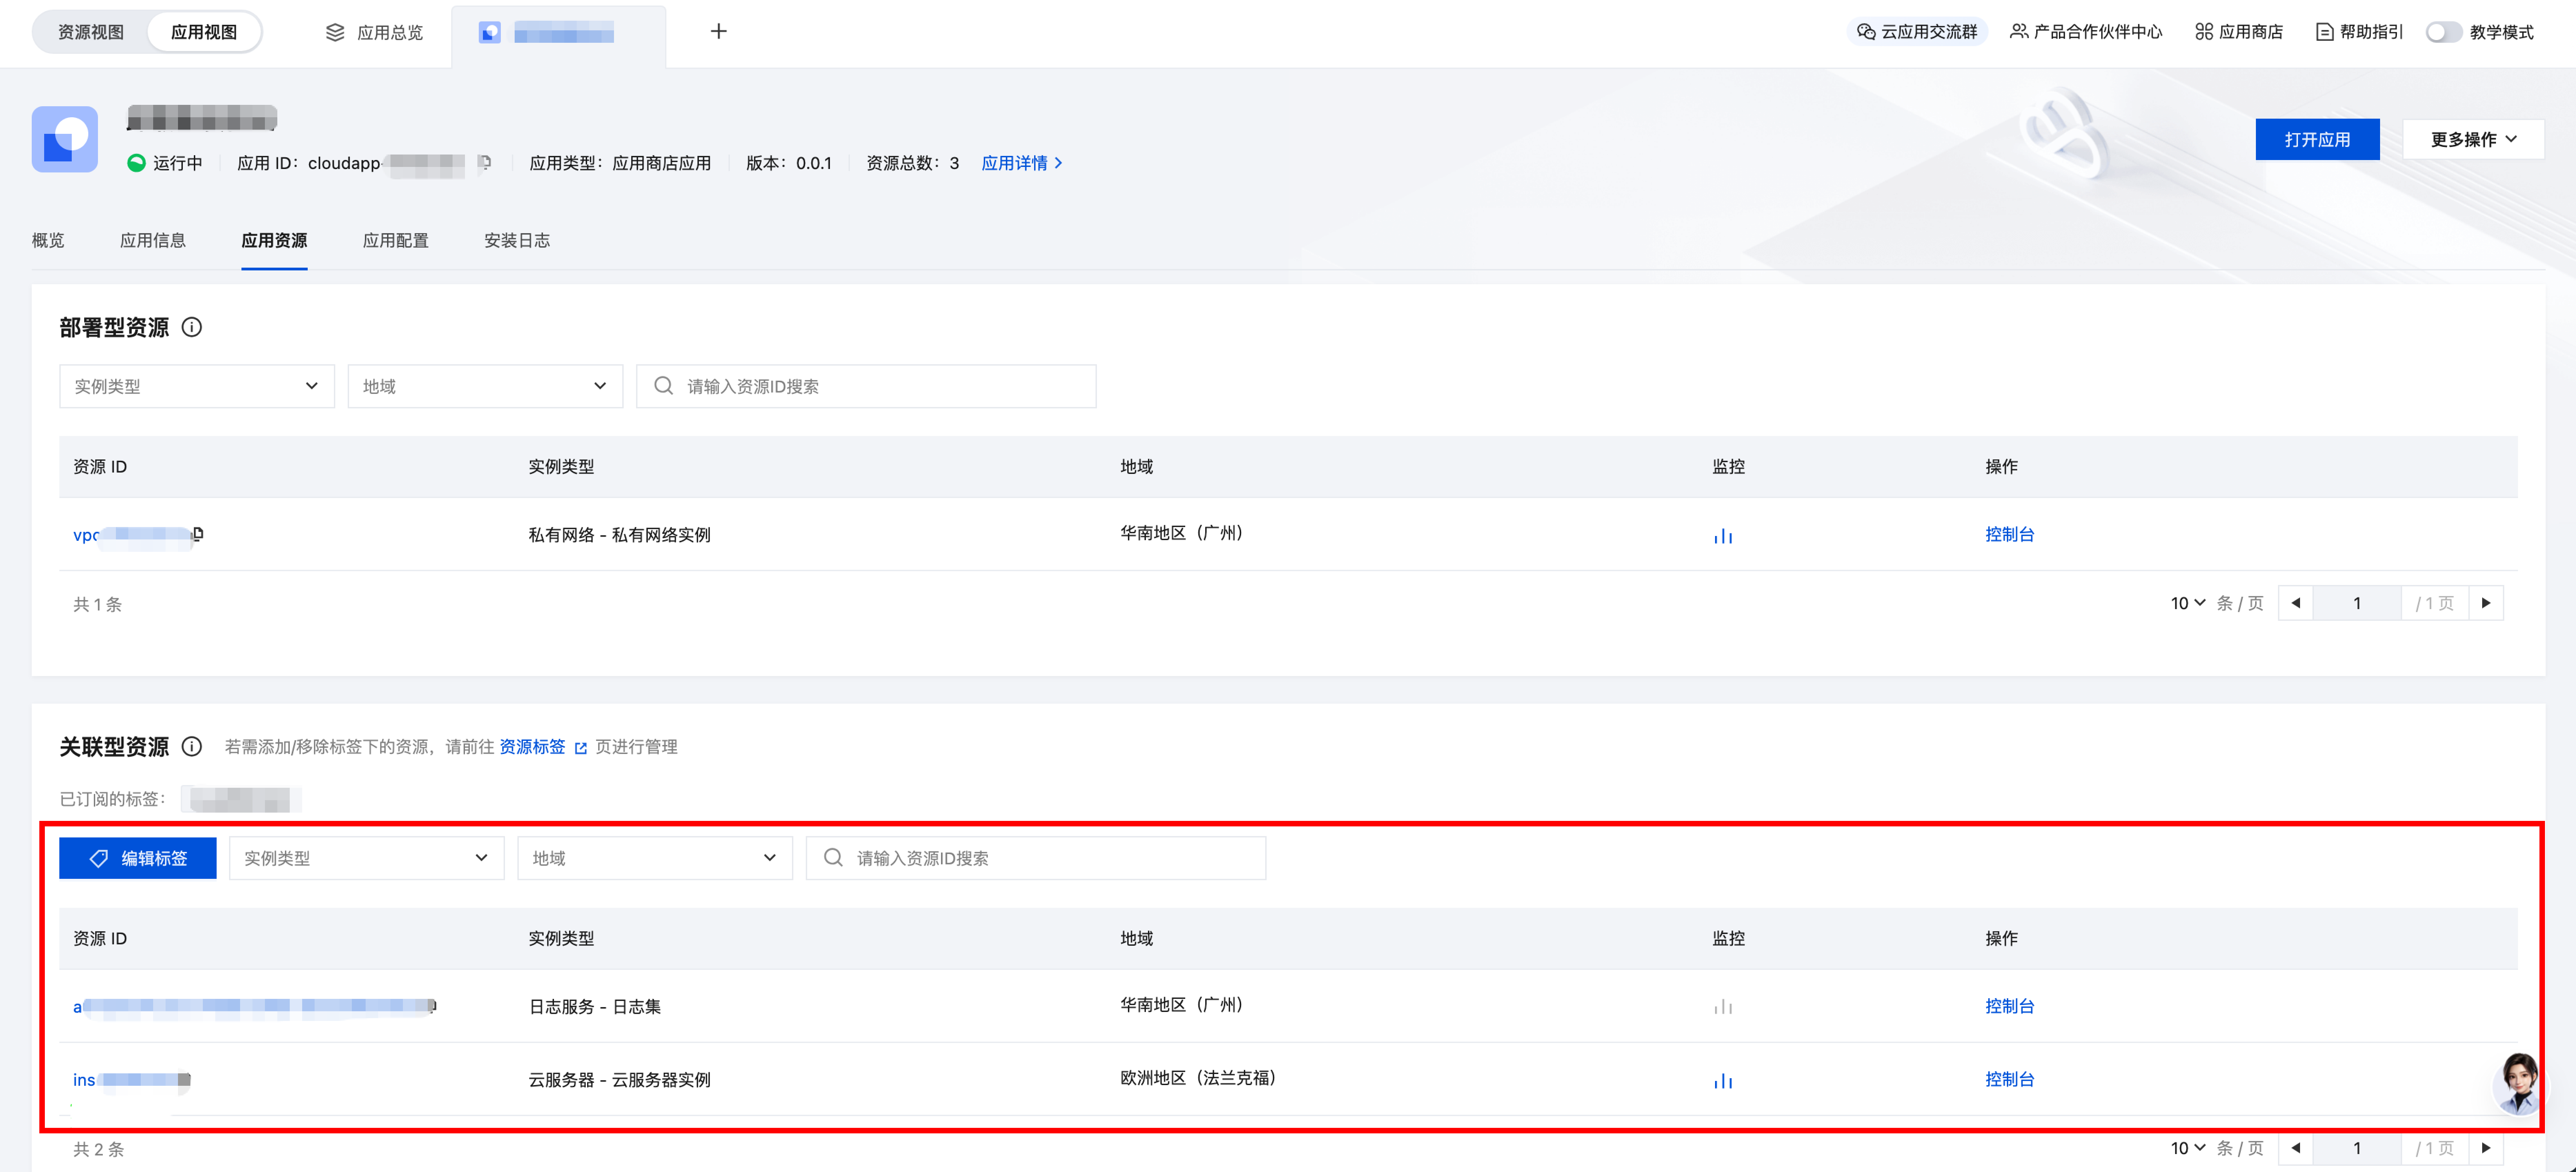Open 产品合作伙伴中心

pos(2086,32)
